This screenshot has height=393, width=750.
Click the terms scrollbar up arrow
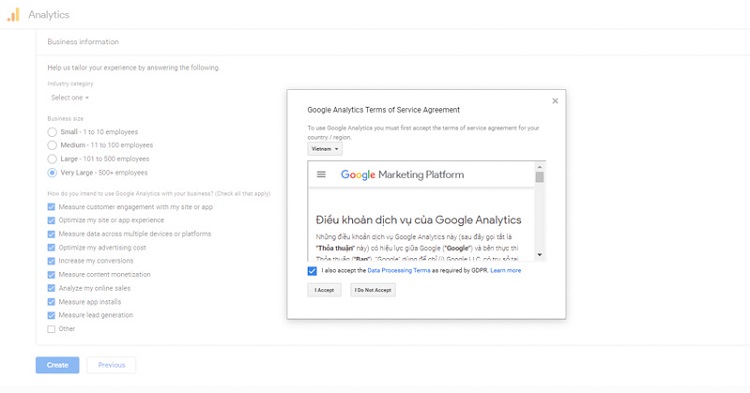coord(540,167)
